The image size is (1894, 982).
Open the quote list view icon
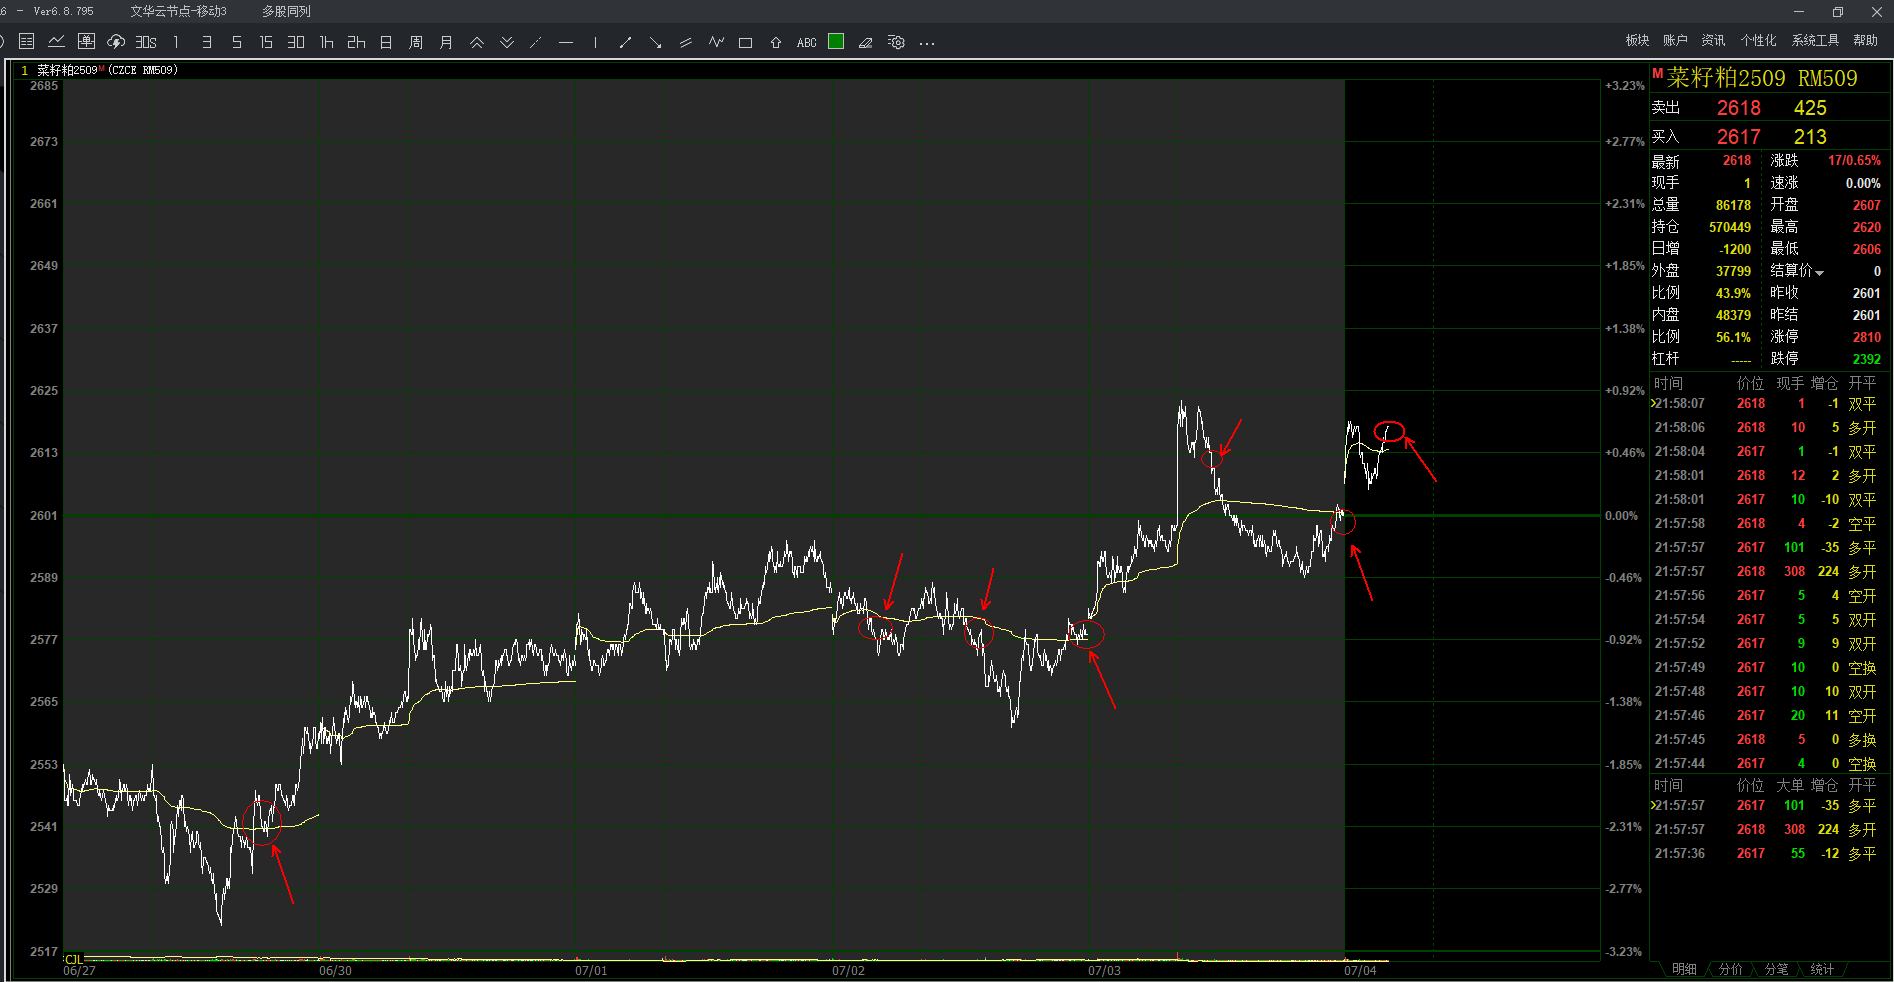click(x=27, y=42)
